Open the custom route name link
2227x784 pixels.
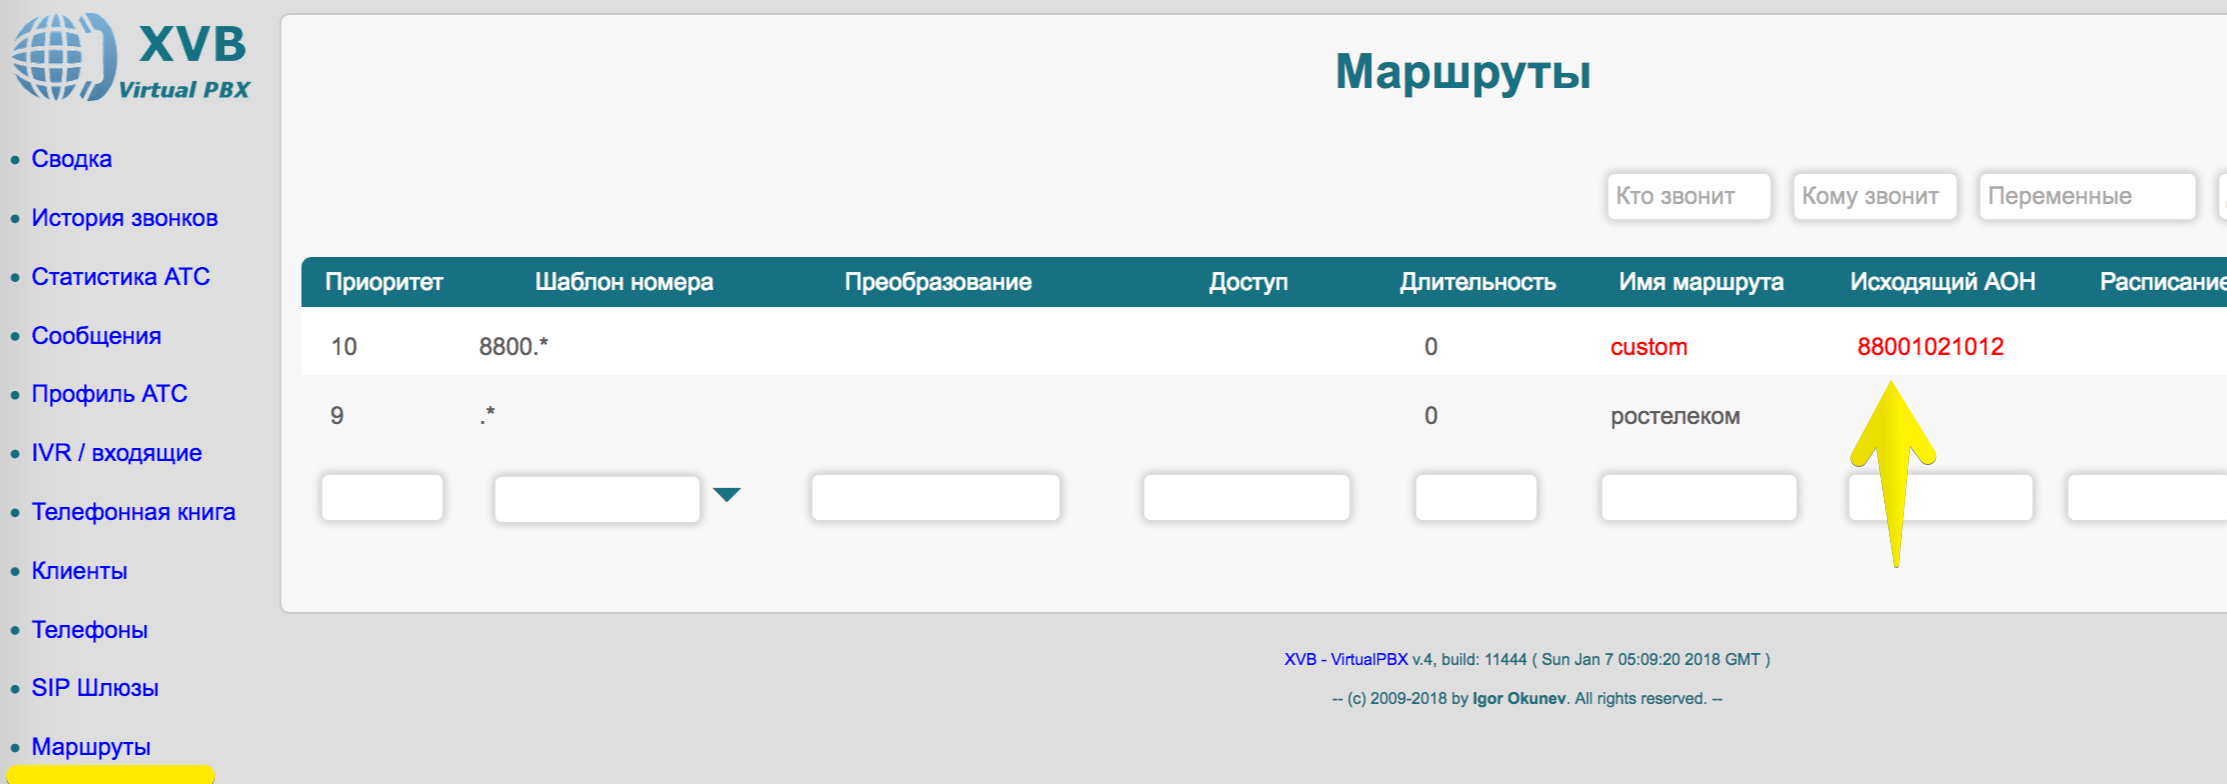[1648, 347]
